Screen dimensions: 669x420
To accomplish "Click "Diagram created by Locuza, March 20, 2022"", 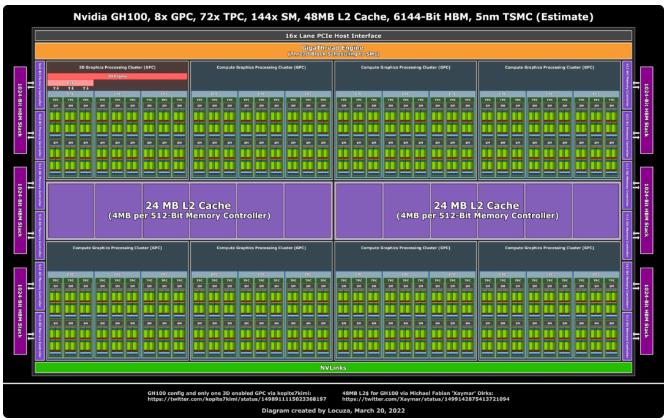I will pos(333,411).
